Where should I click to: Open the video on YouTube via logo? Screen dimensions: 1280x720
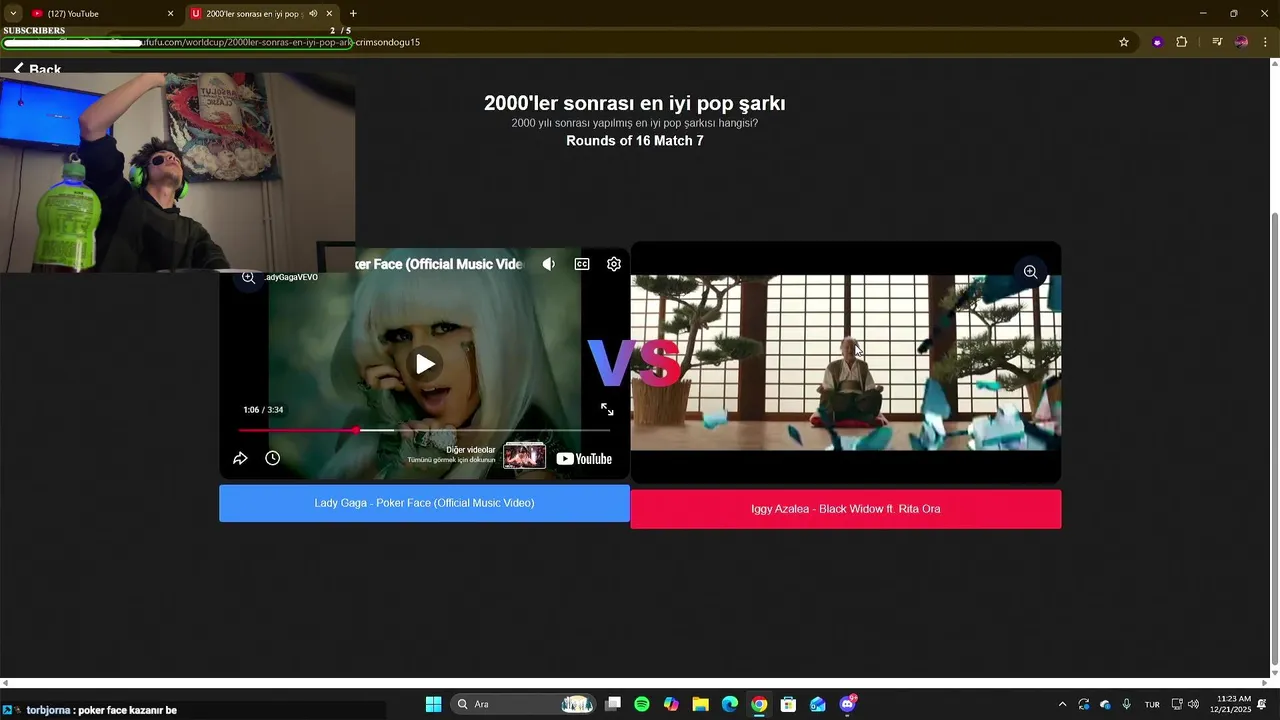pyautogui.click(x=584, y=459)
